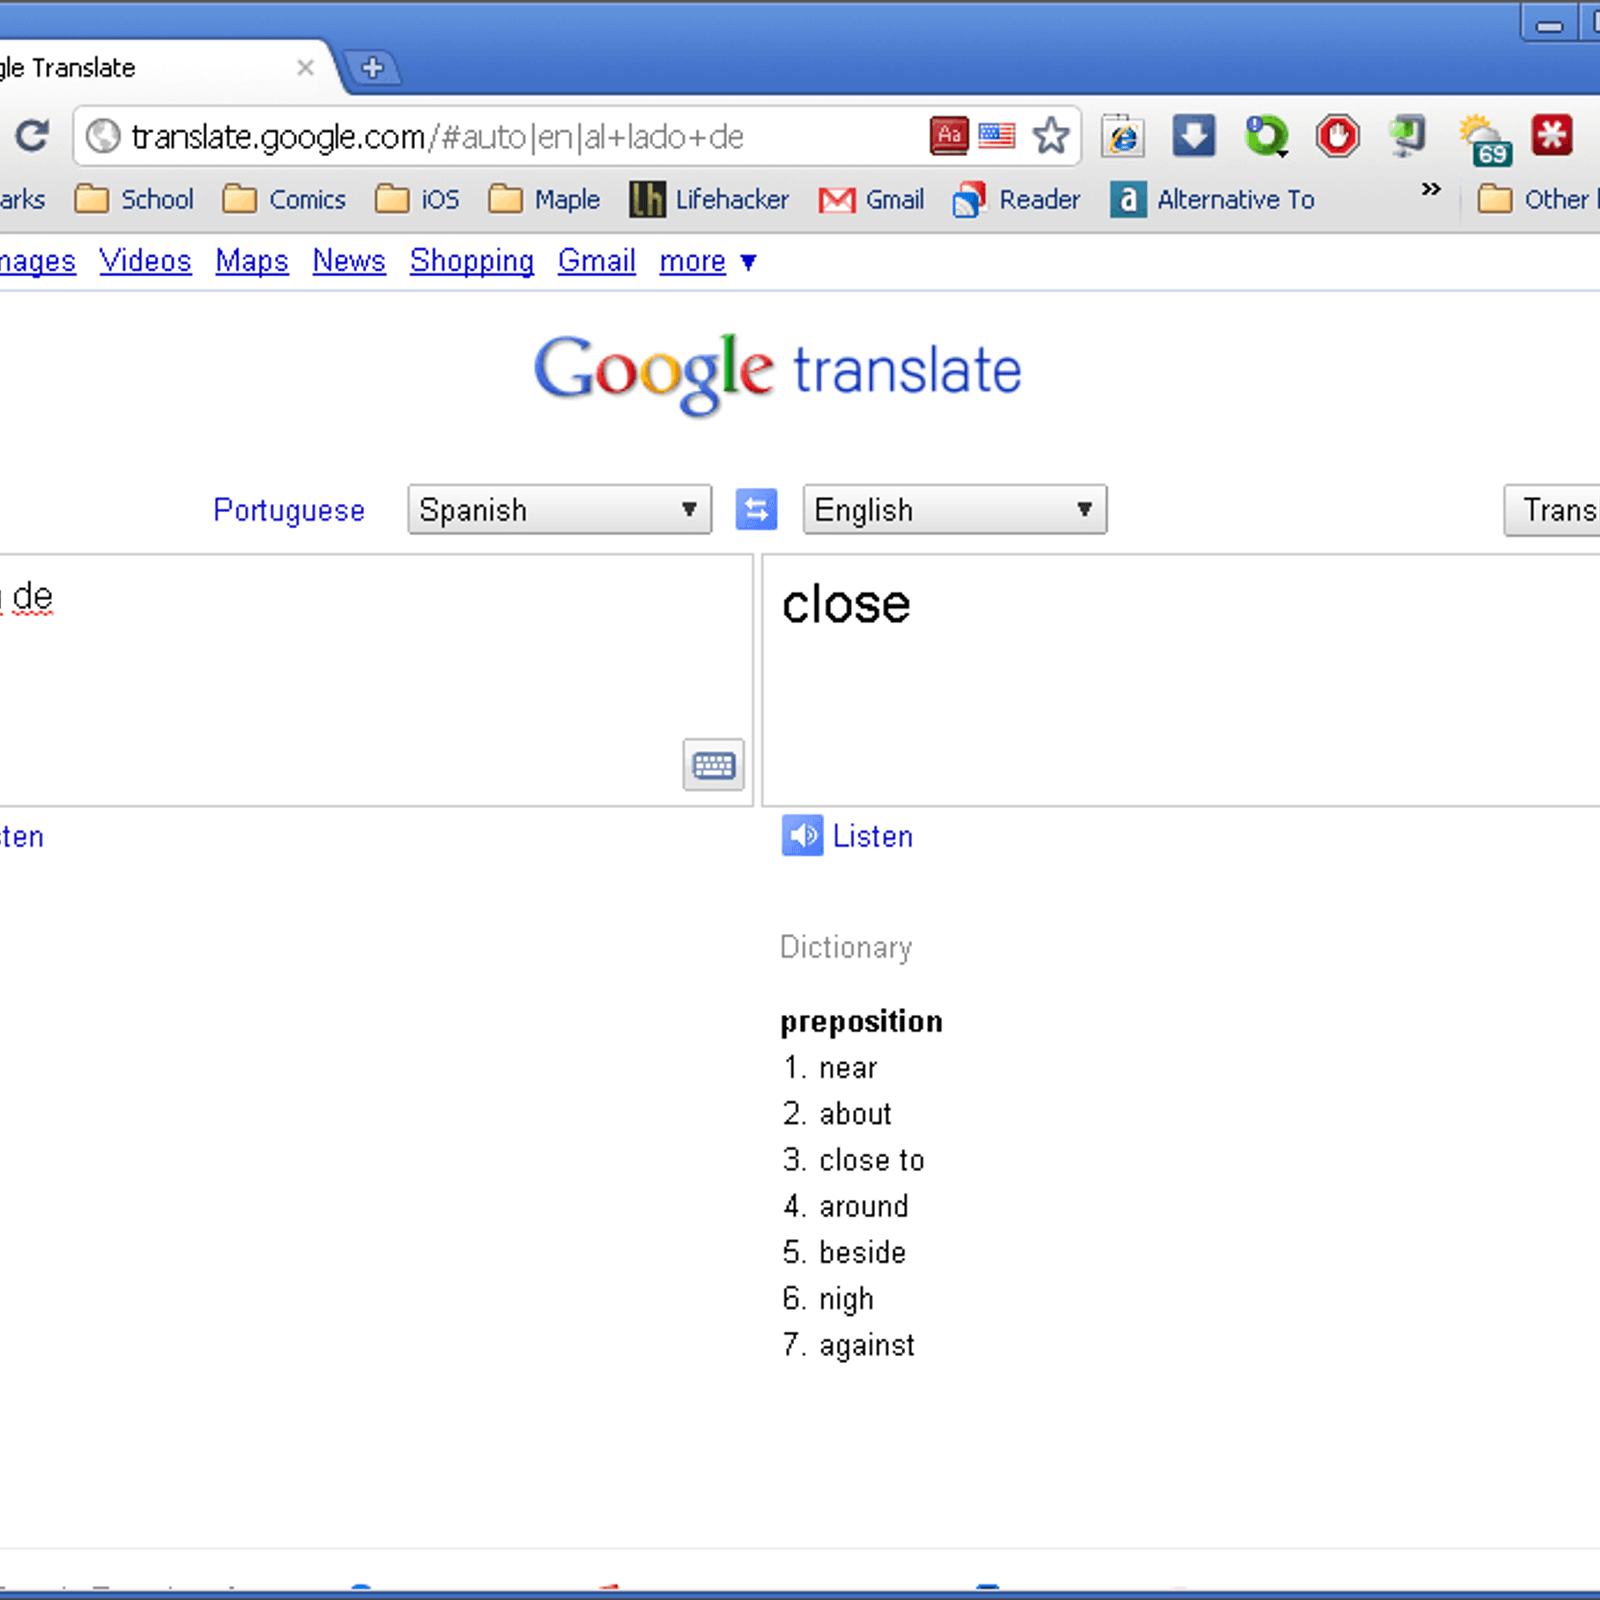Screen dimensions: 1600x1600
Task: Click the red stop-hand AdBlock icon
Action: (x=1338, y=135)
